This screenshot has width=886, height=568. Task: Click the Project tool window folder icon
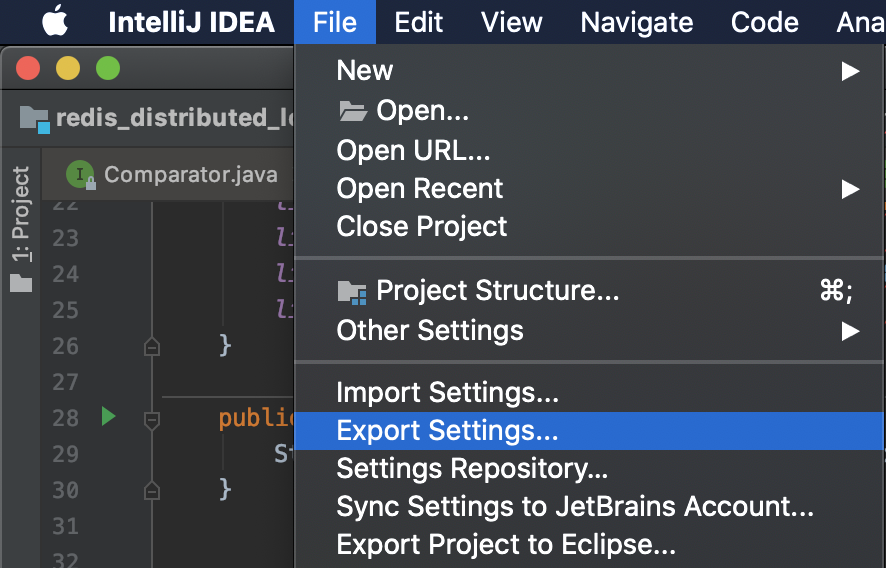[21, 283]
